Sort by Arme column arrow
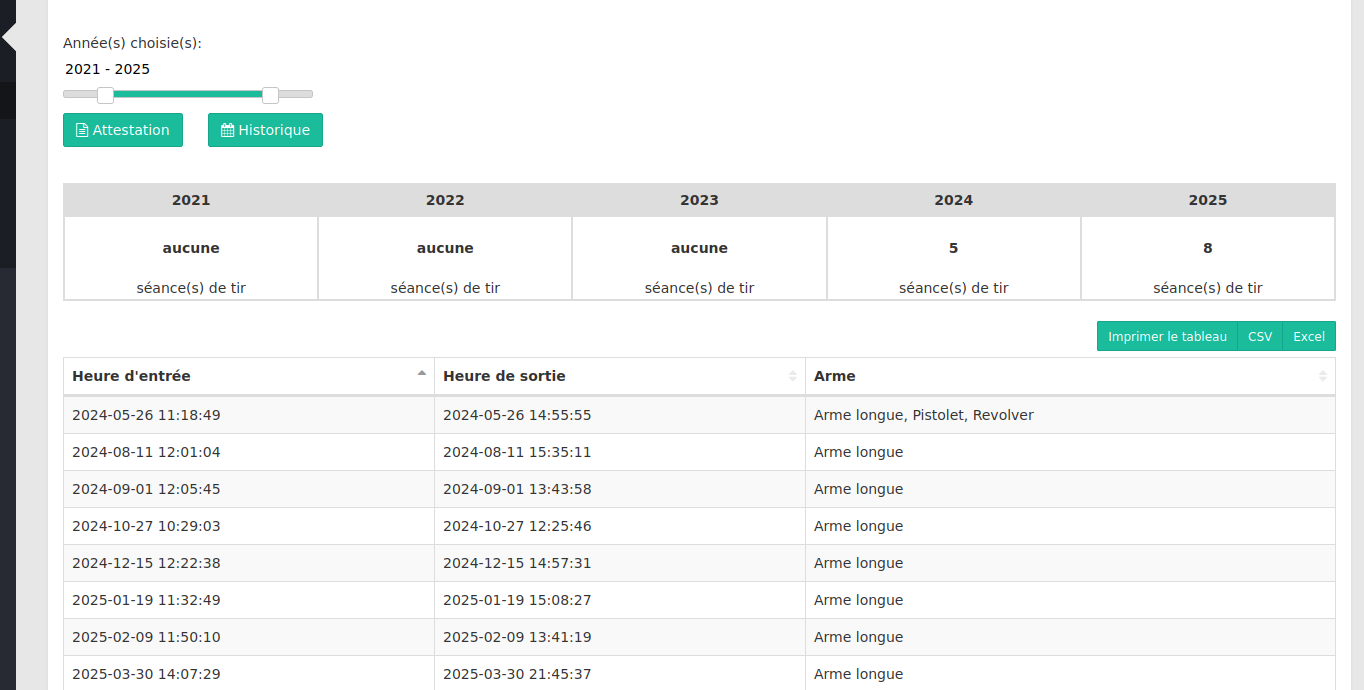 [x=1322, y=376]
